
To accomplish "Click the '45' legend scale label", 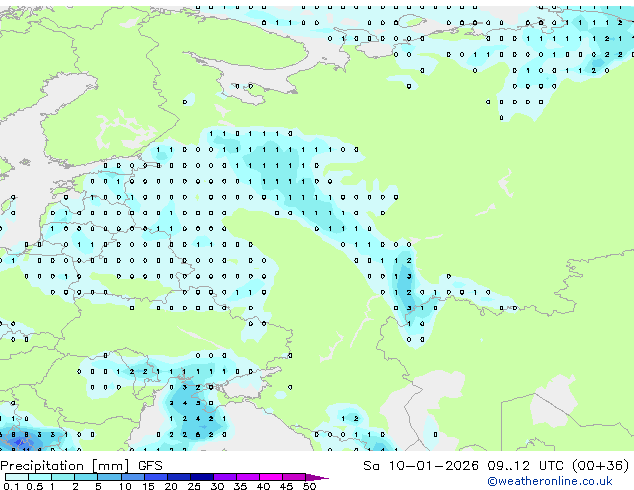I will coord(287,486).
